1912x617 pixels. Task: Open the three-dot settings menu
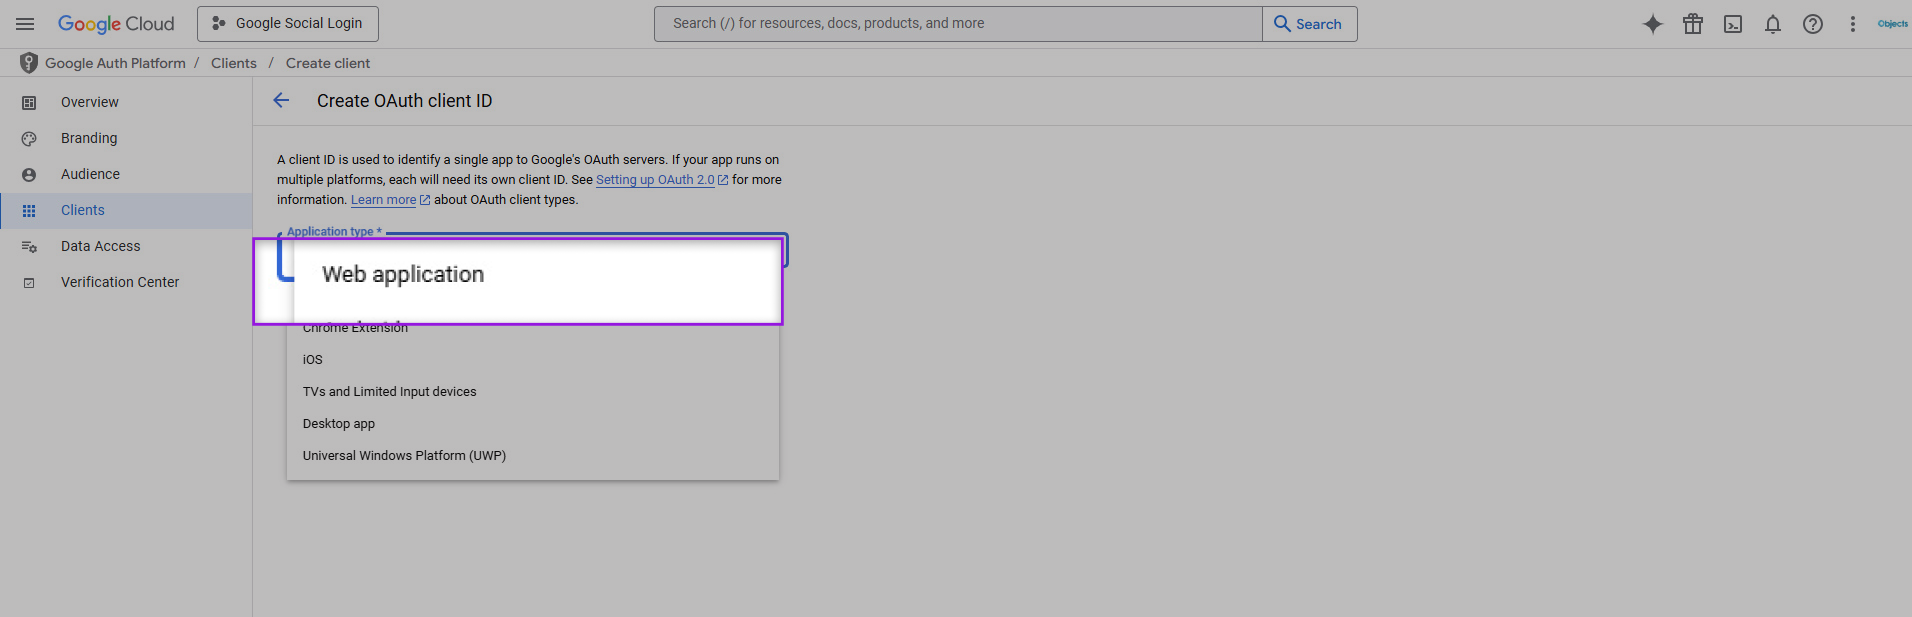(x=1852, y=24)
